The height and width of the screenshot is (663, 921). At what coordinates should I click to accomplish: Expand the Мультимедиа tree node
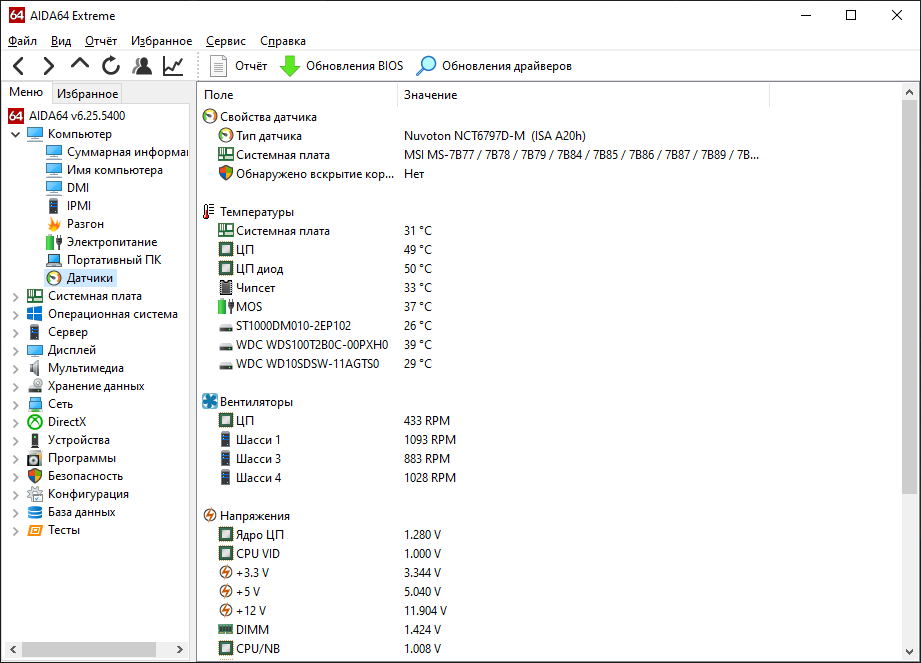16,369
